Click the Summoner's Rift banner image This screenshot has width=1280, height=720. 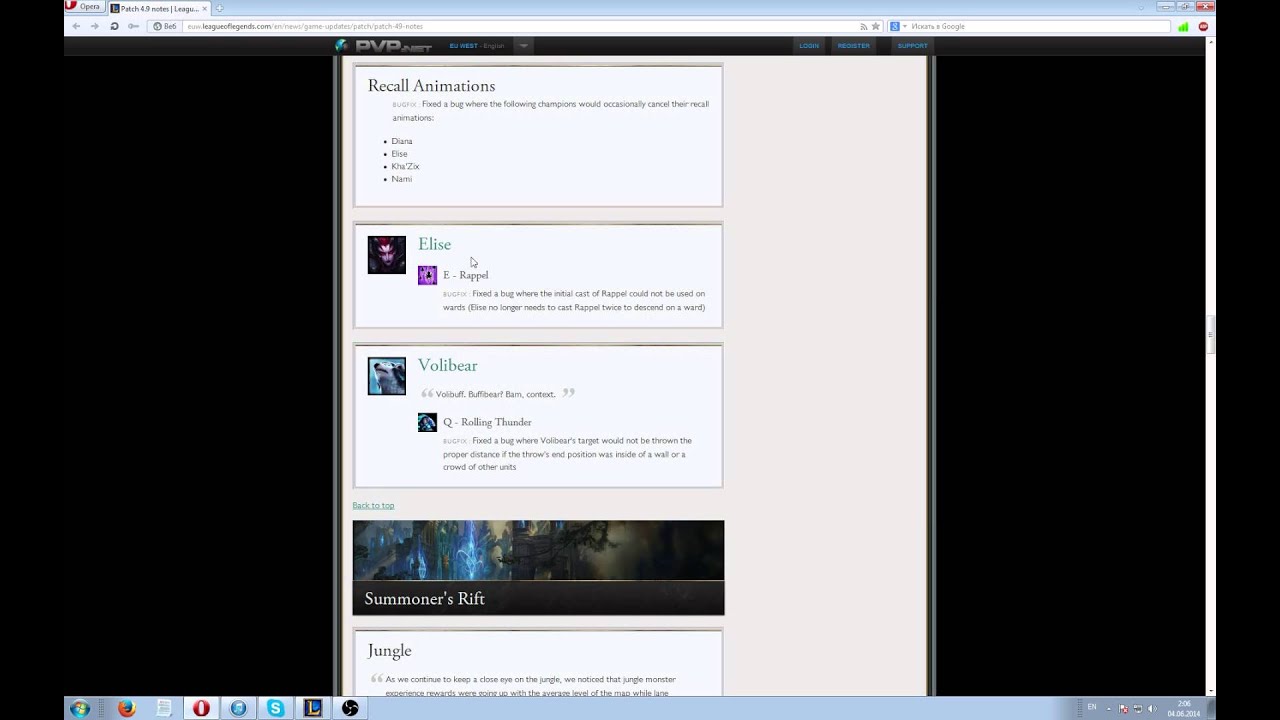click(538, 567)
